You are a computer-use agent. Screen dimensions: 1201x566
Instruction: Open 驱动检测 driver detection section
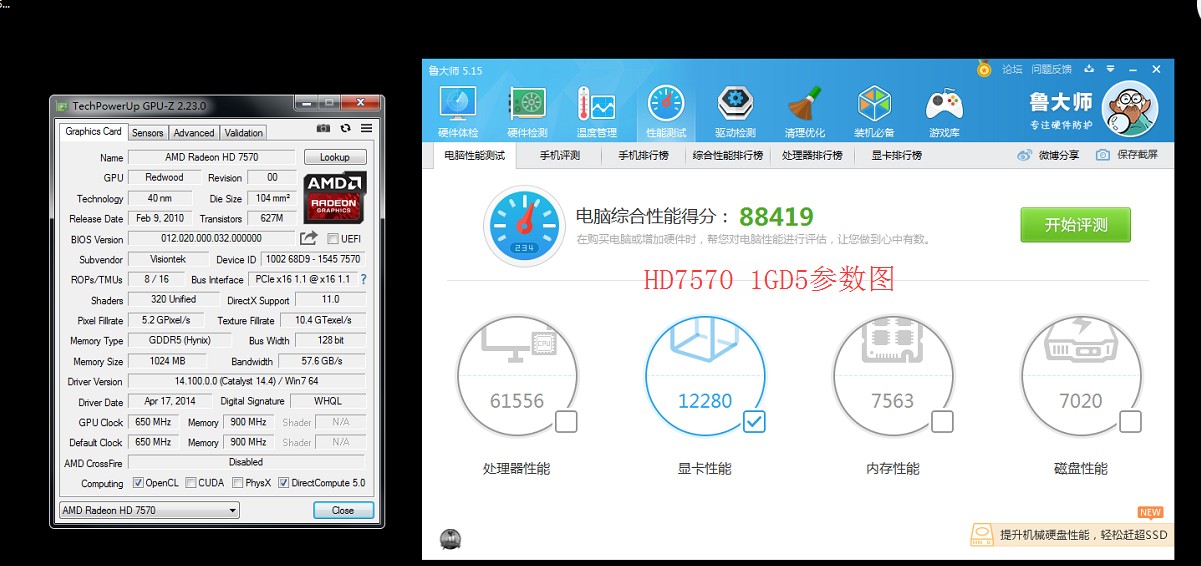735,111
